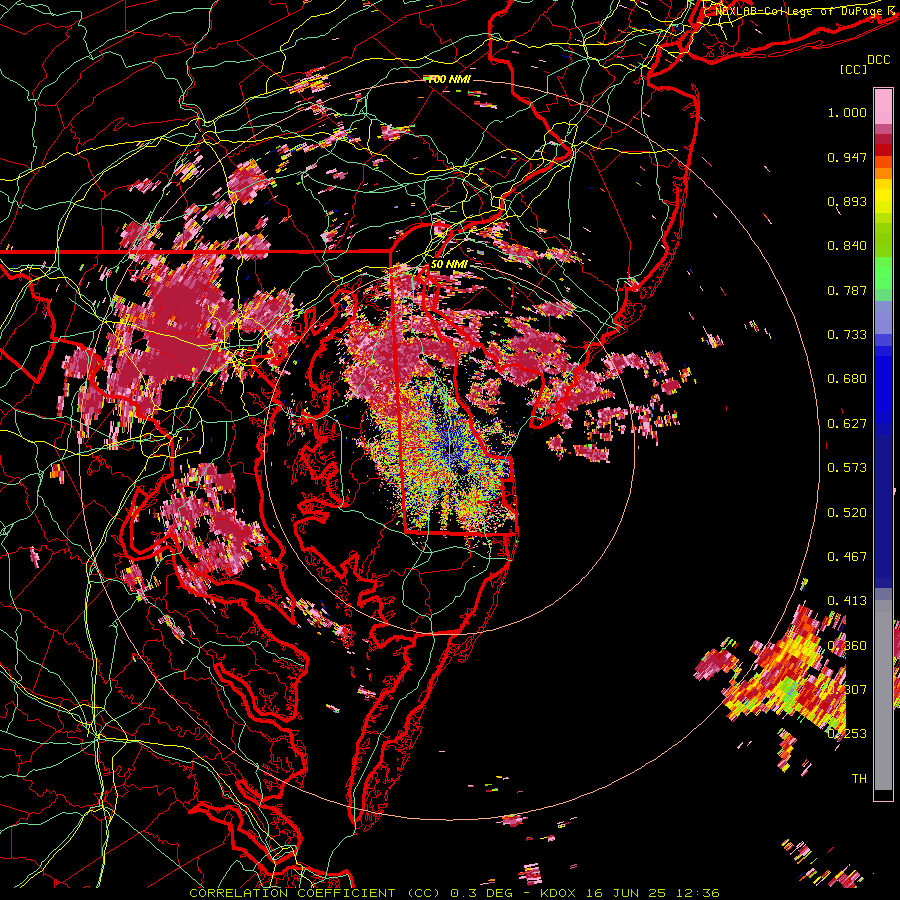Click the 0.893 scale label
The height and width of the screenshot is (900, 900).
847,201
